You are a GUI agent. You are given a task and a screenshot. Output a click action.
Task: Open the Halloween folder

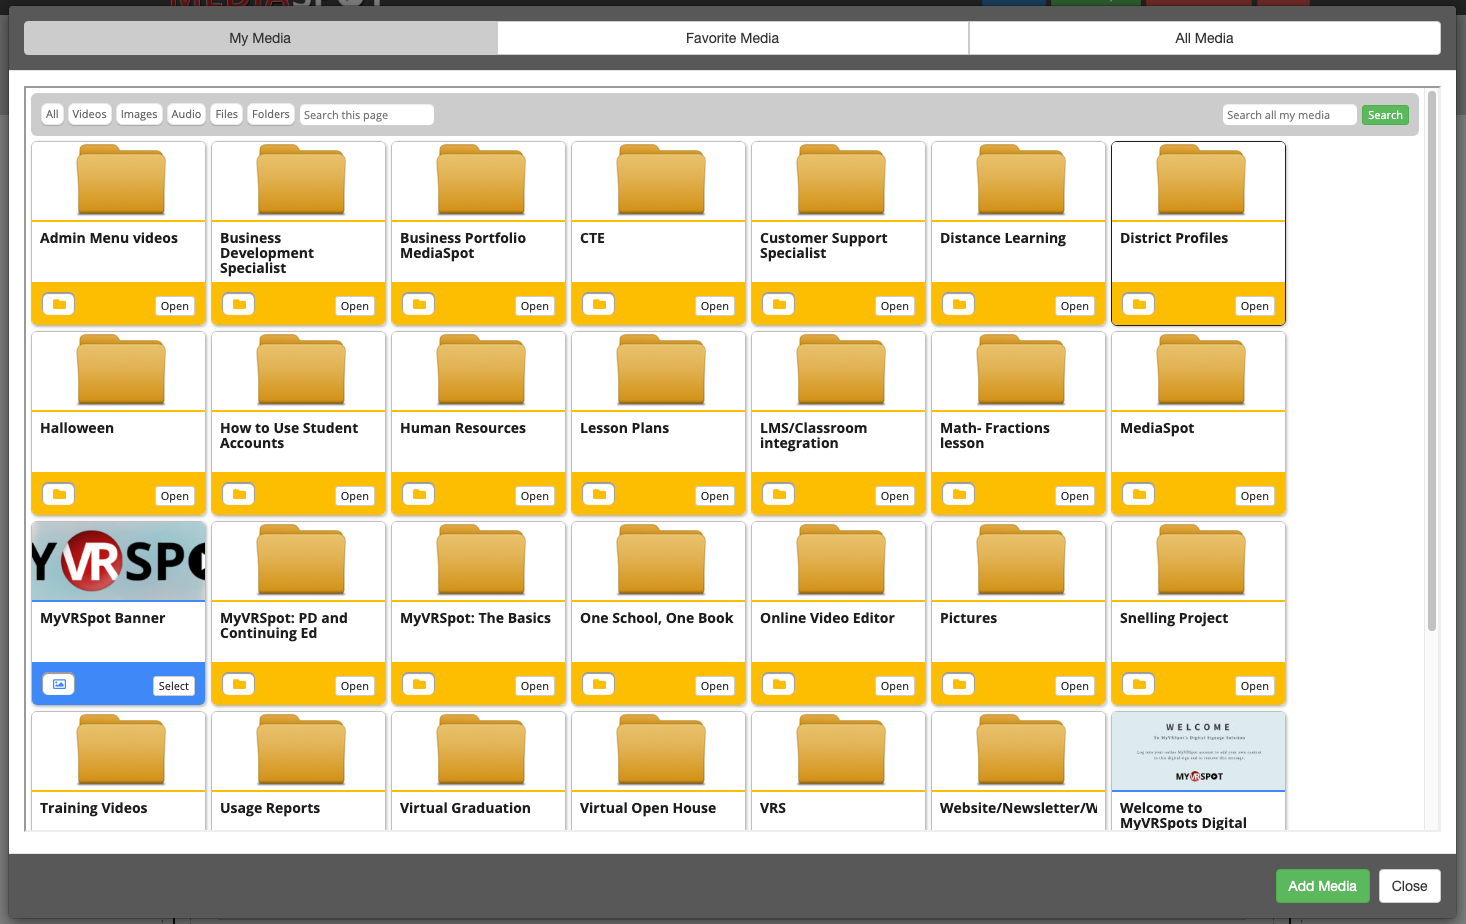click(x=175, y=496)
